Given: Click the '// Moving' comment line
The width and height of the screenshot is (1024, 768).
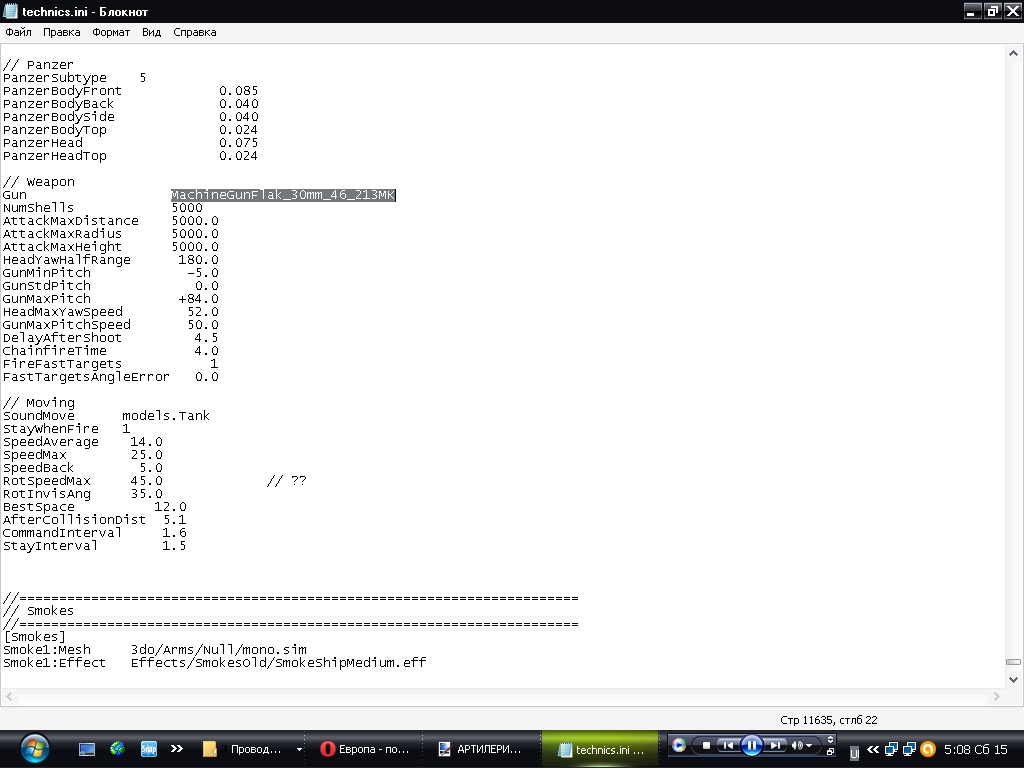Looking at the screenshot, I should coord(39,402).
